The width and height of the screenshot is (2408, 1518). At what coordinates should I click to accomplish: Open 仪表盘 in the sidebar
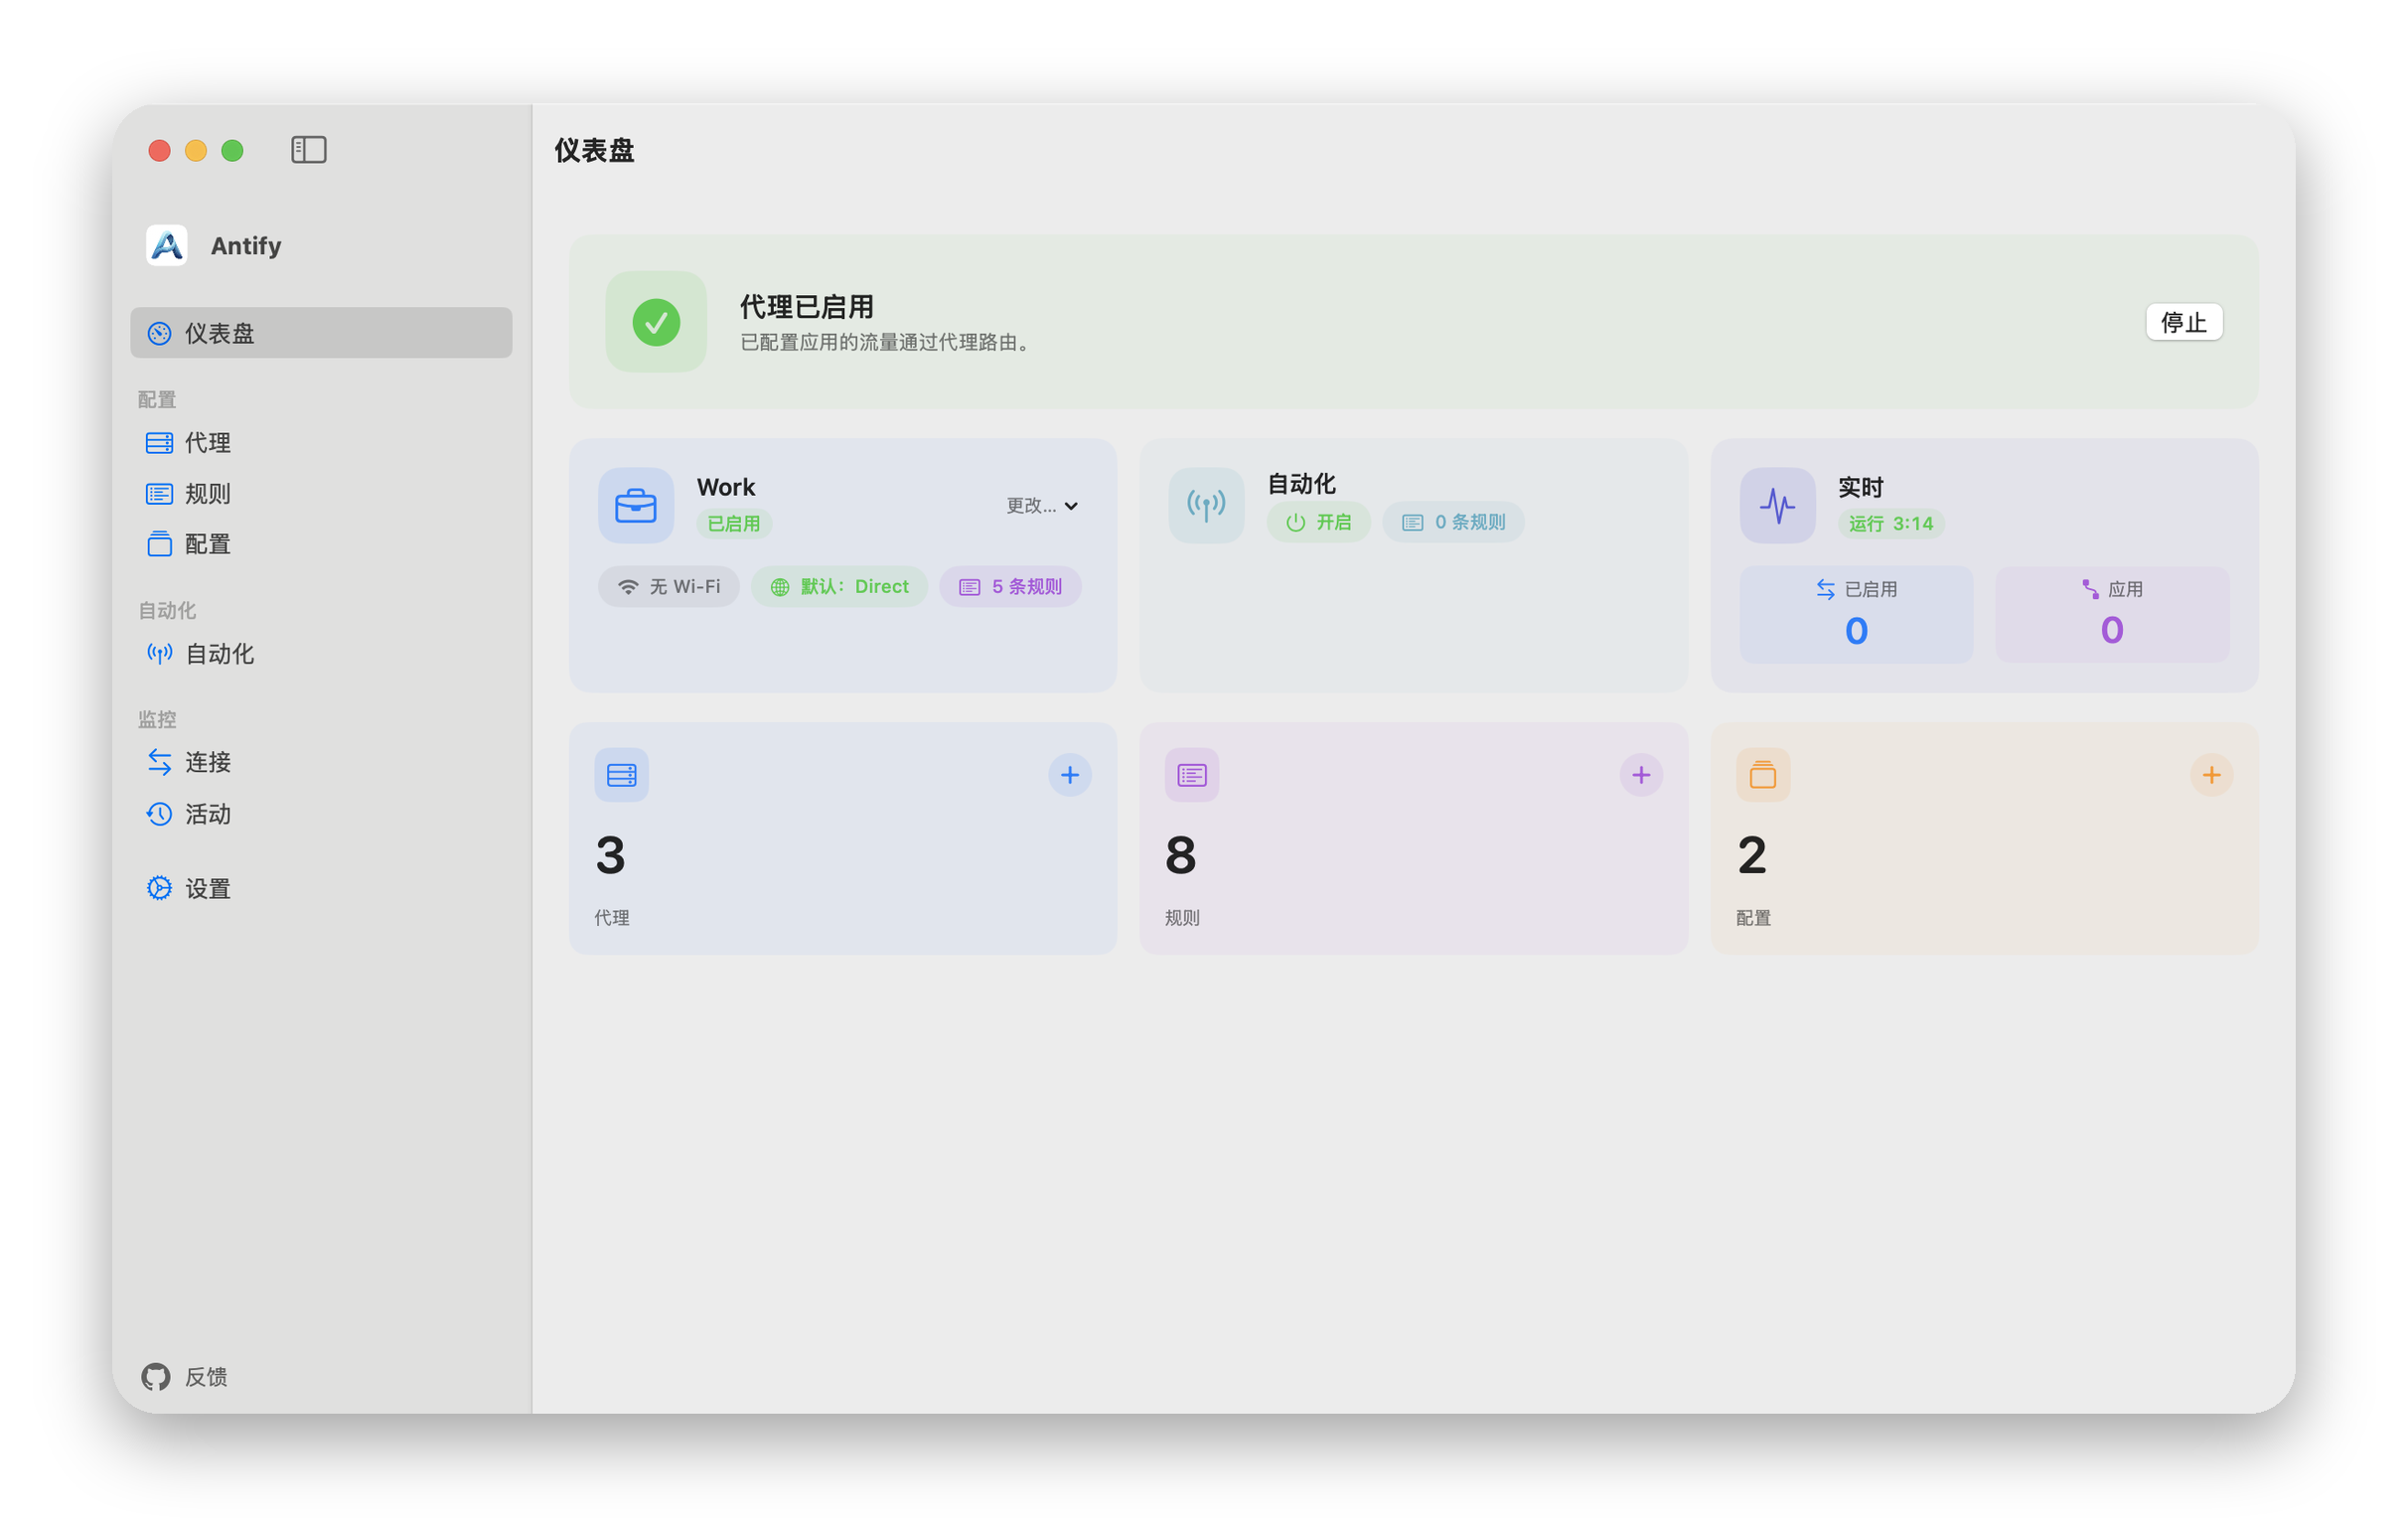[x=321, y=333]
